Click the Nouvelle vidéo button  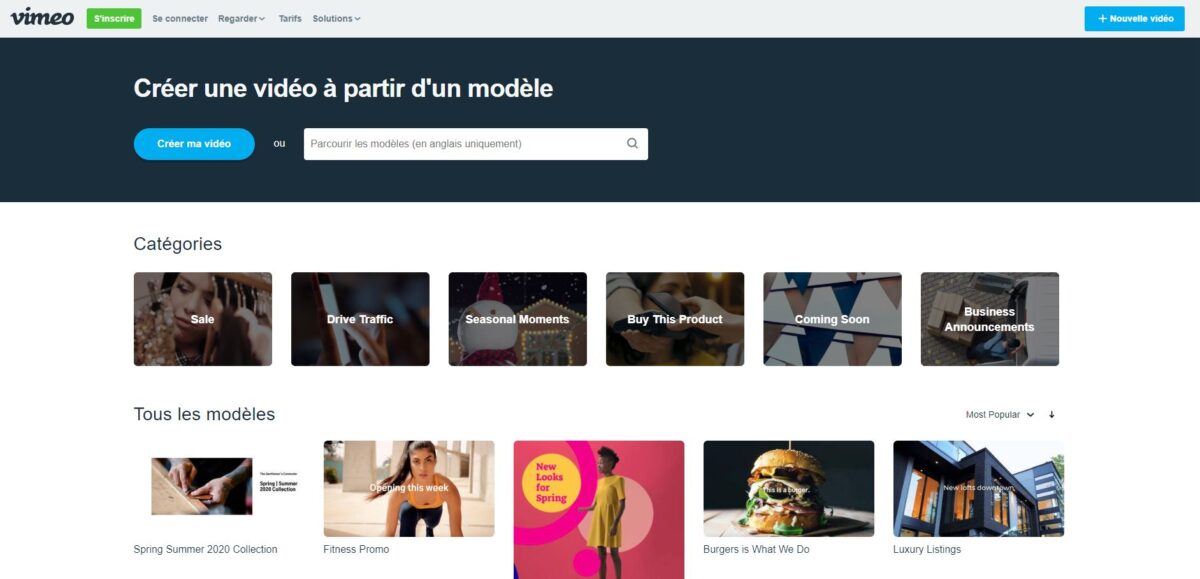pos(1134,18)
